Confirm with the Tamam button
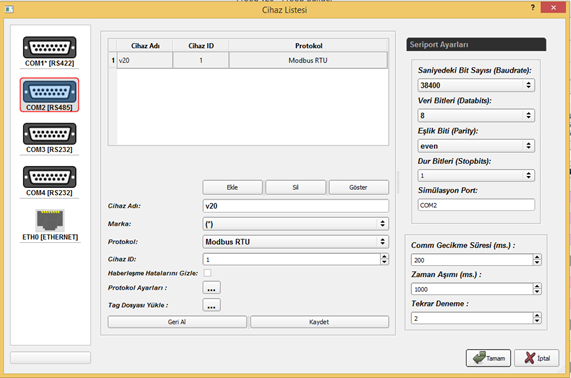571x378 pixels. click(x=488, y=358)
